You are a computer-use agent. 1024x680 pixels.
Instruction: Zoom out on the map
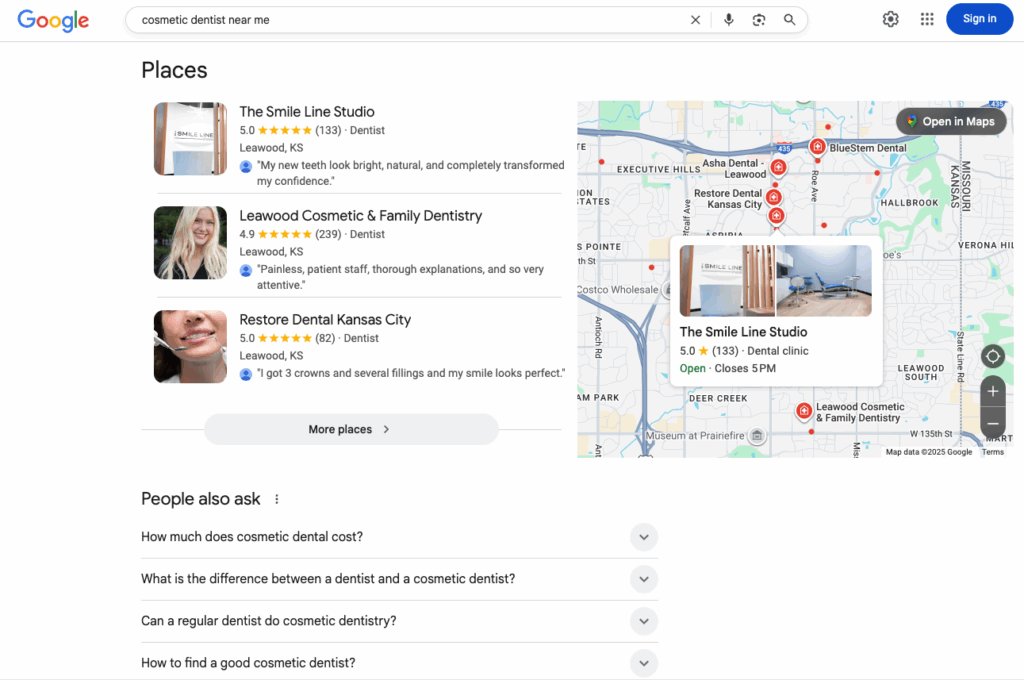[x=992, y=423]
